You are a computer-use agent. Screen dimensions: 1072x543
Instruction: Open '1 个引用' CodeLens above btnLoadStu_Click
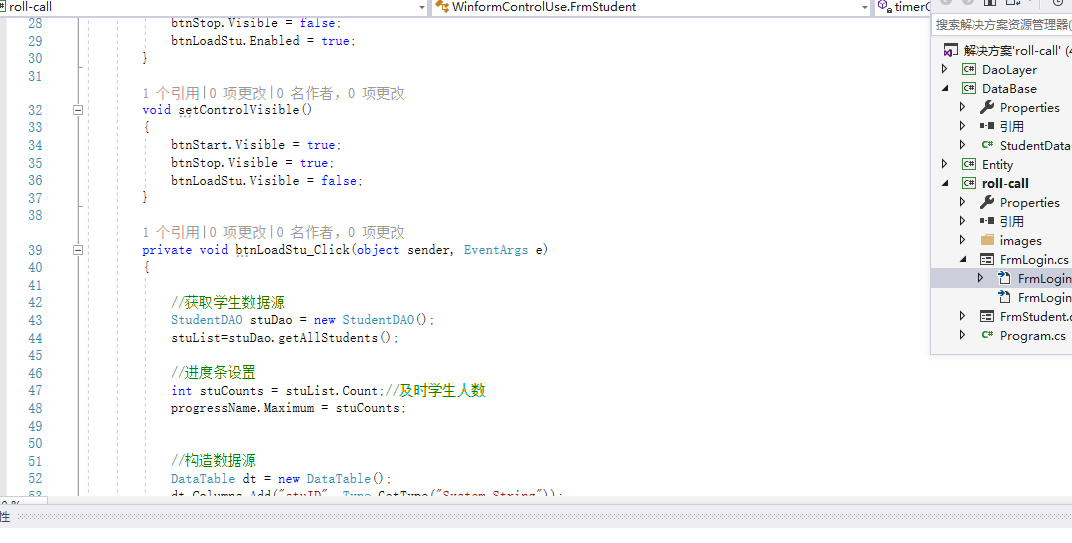171,233
